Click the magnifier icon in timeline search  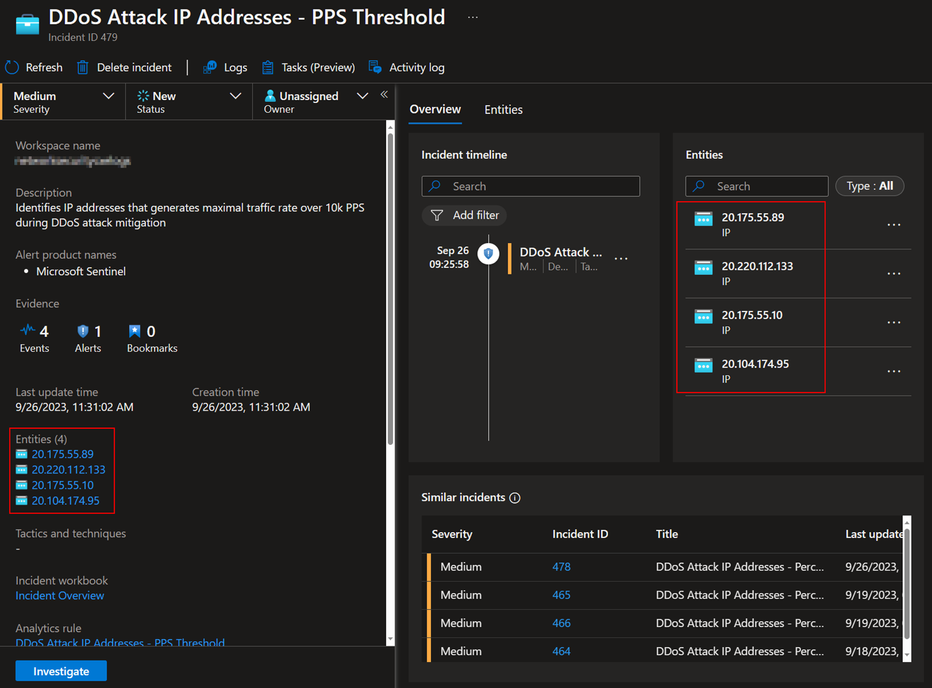pos(435,186)
